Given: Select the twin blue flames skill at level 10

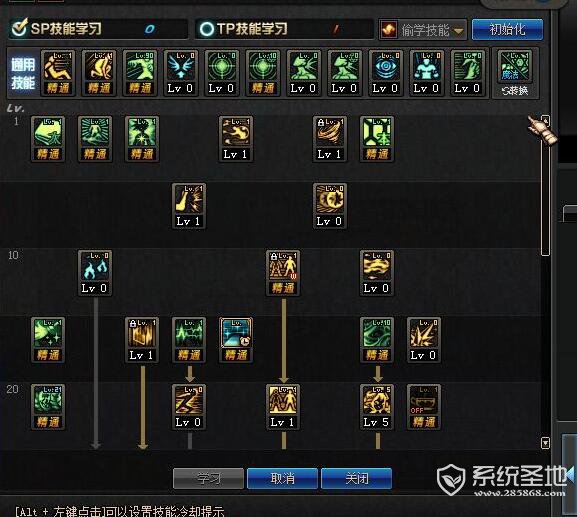Looking at the screenshot, I should click(95, 273).
